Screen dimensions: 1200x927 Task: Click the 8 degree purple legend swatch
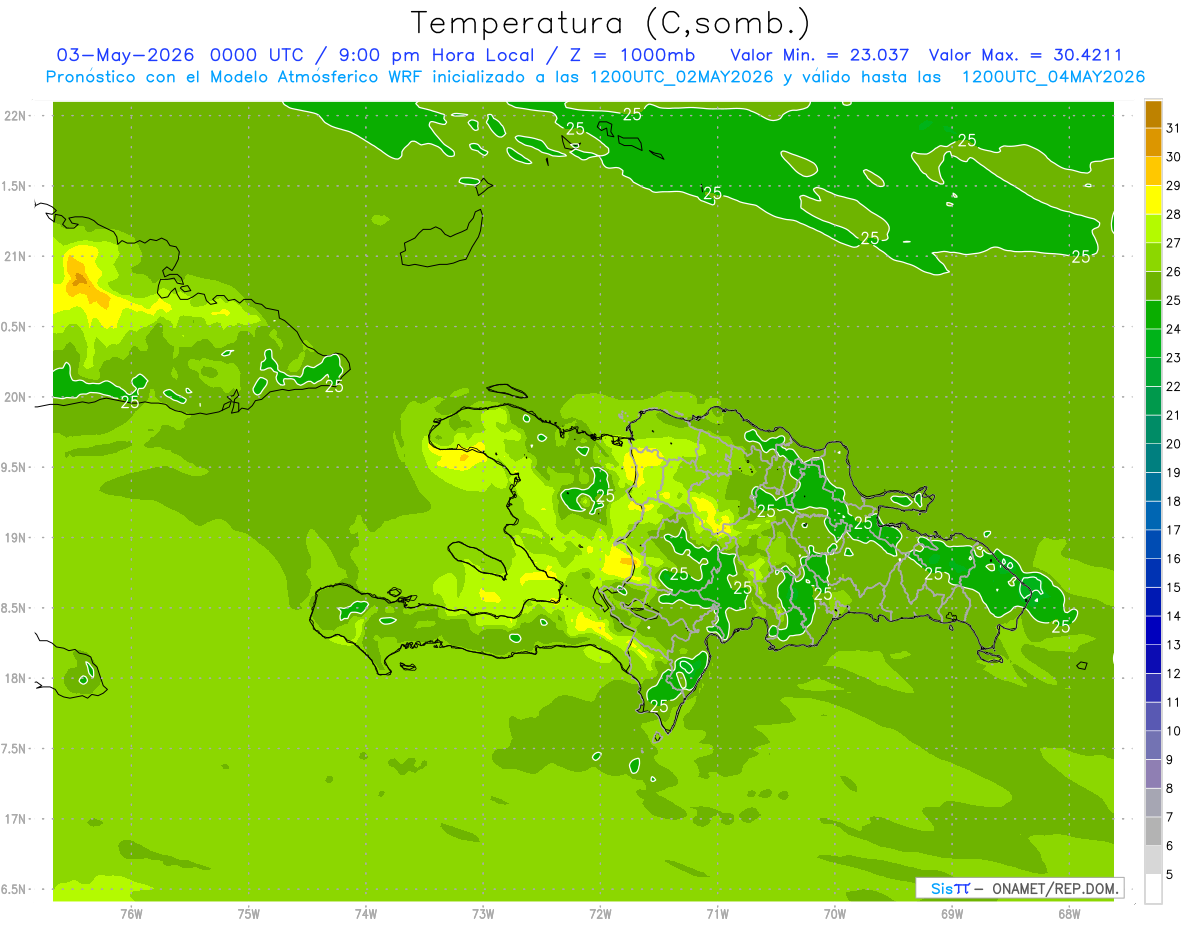click(1153, 774)
